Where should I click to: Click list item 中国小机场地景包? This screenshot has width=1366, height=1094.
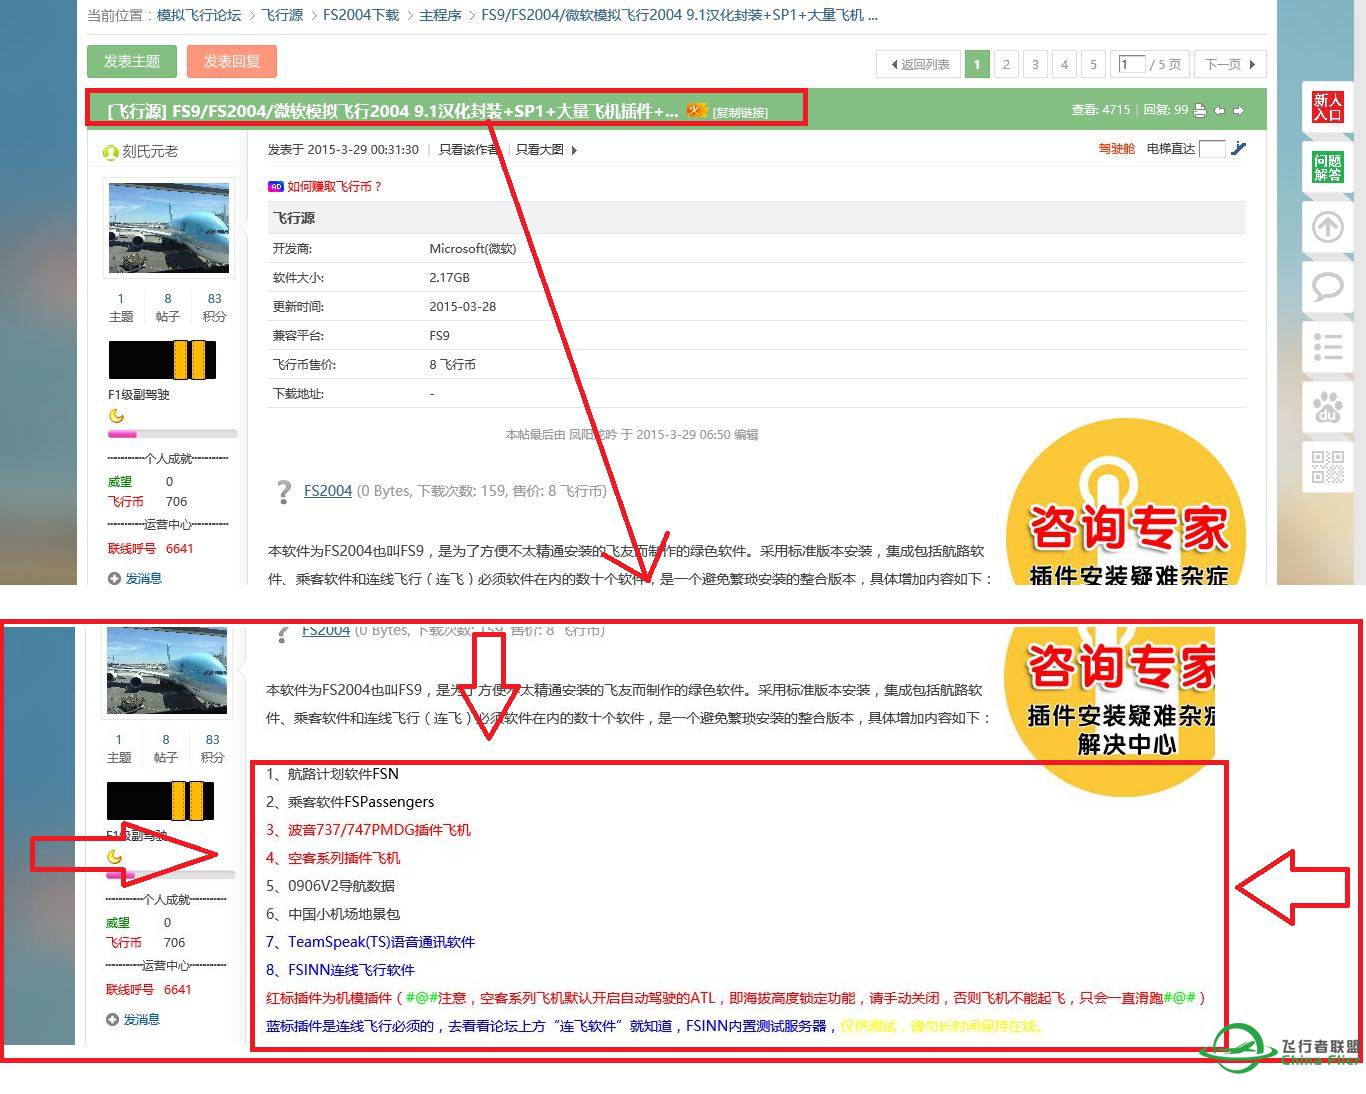coord(344,914)
